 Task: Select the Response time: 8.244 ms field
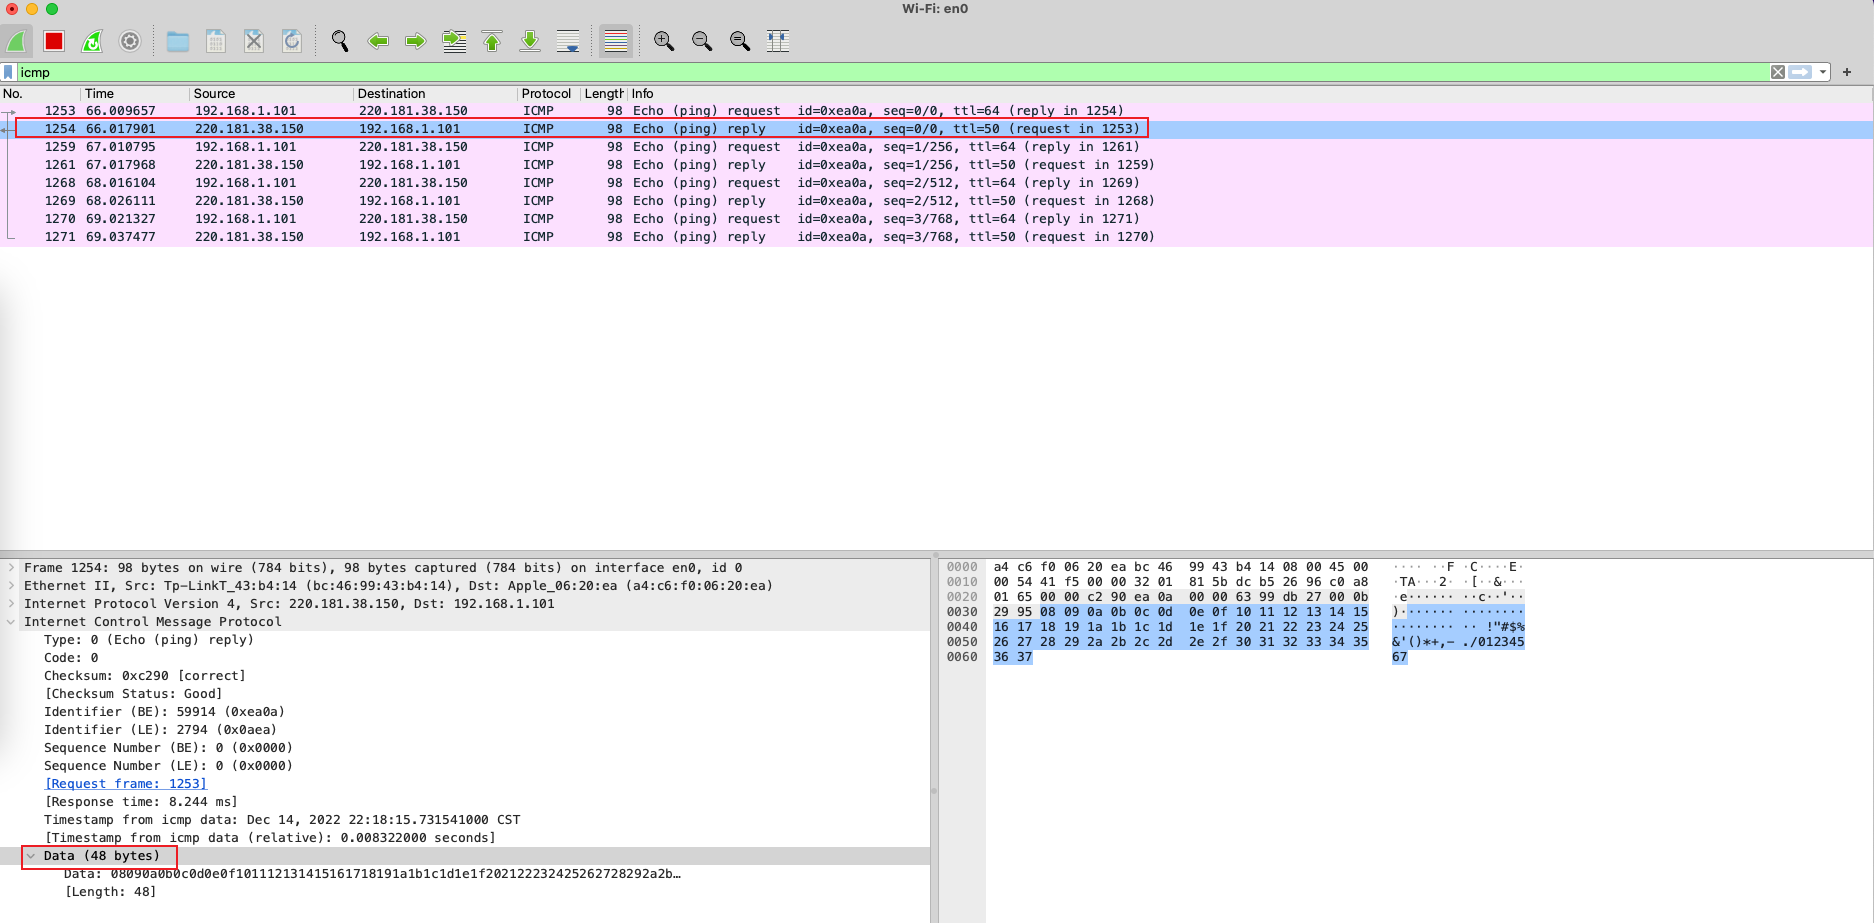(141, 802)
